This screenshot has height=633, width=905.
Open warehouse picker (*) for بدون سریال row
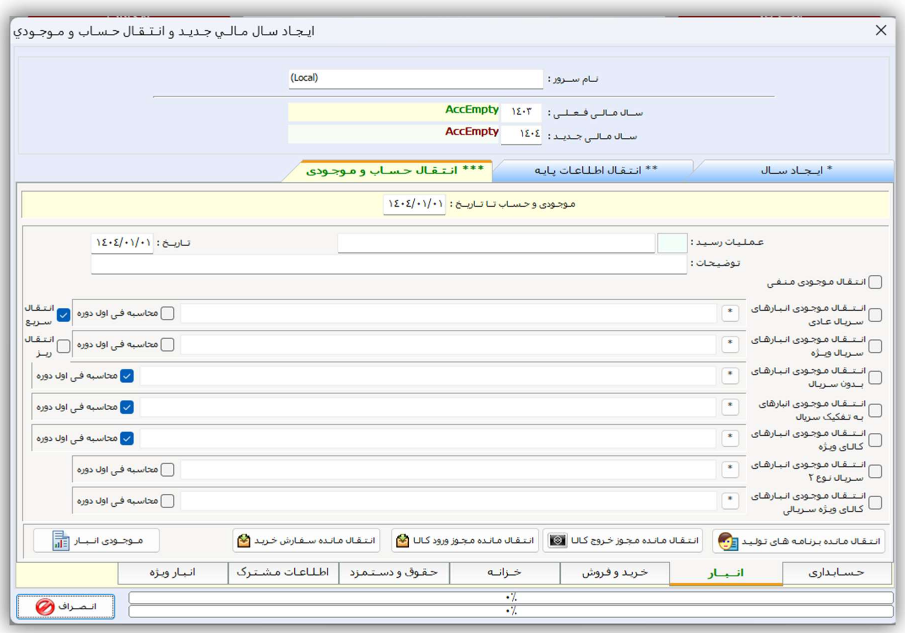pyautogui.click(x=730, y=375)
